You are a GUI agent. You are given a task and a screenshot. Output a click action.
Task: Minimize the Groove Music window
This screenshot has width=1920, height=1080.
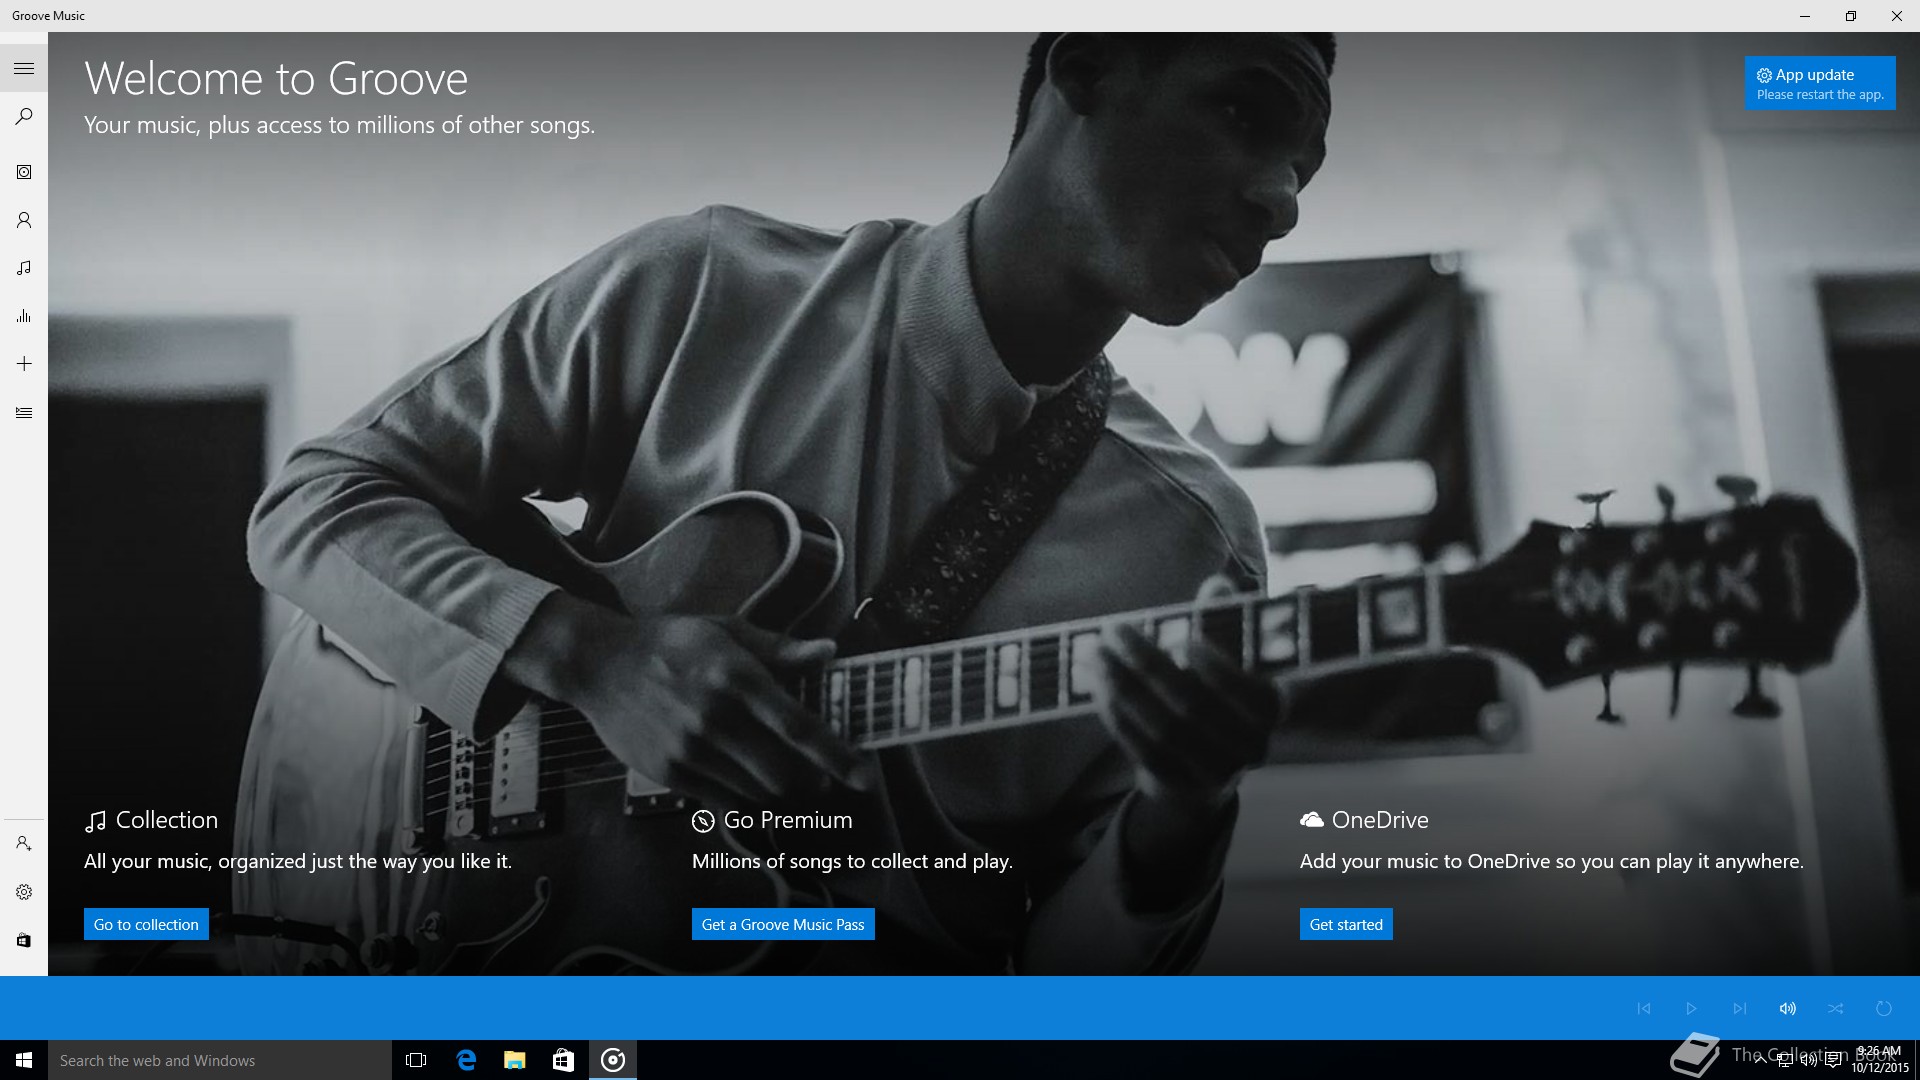[1805, 16]
